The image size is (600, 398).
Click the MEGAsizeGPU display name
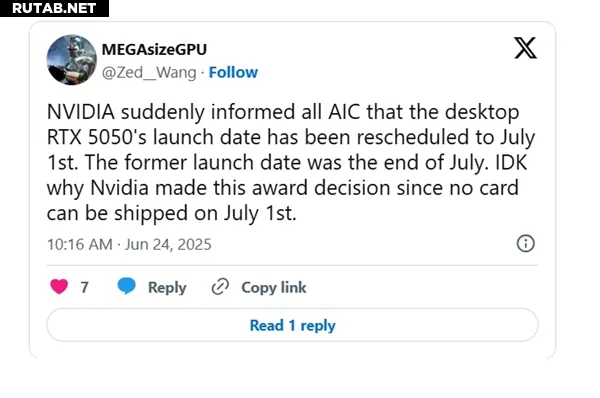point(154,49)
